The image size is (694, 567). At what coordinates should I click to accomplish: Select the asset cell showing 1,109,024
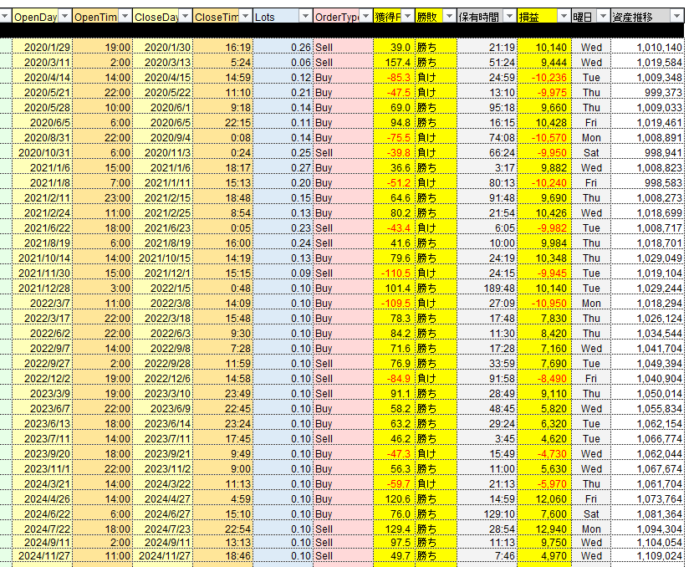click(656, 553)
